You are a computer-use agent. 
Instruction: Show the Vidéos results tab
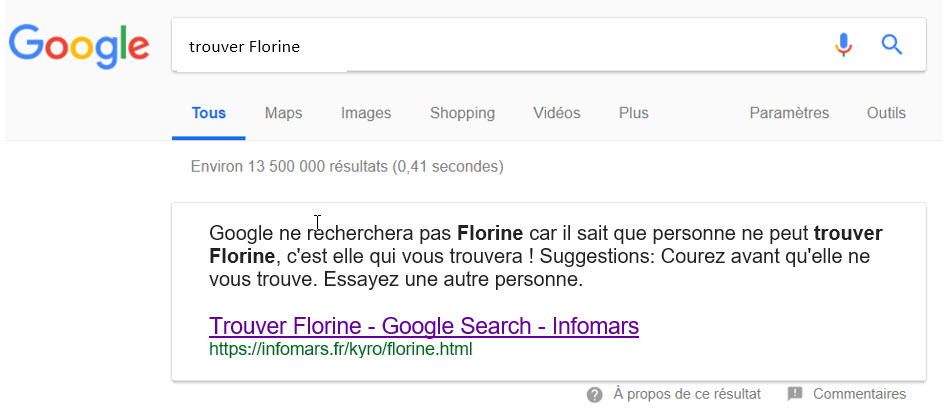[556, 113]
